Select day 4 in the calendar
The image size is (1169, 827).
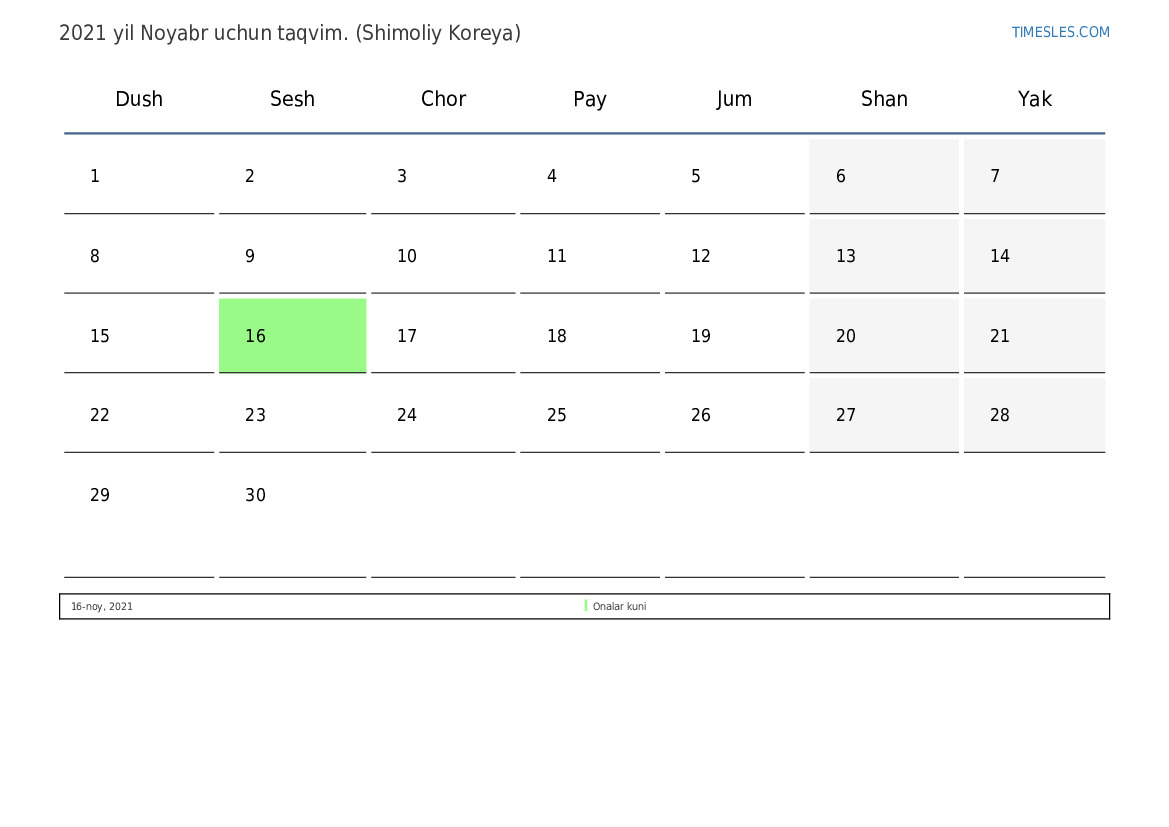(x=590, y=177)
